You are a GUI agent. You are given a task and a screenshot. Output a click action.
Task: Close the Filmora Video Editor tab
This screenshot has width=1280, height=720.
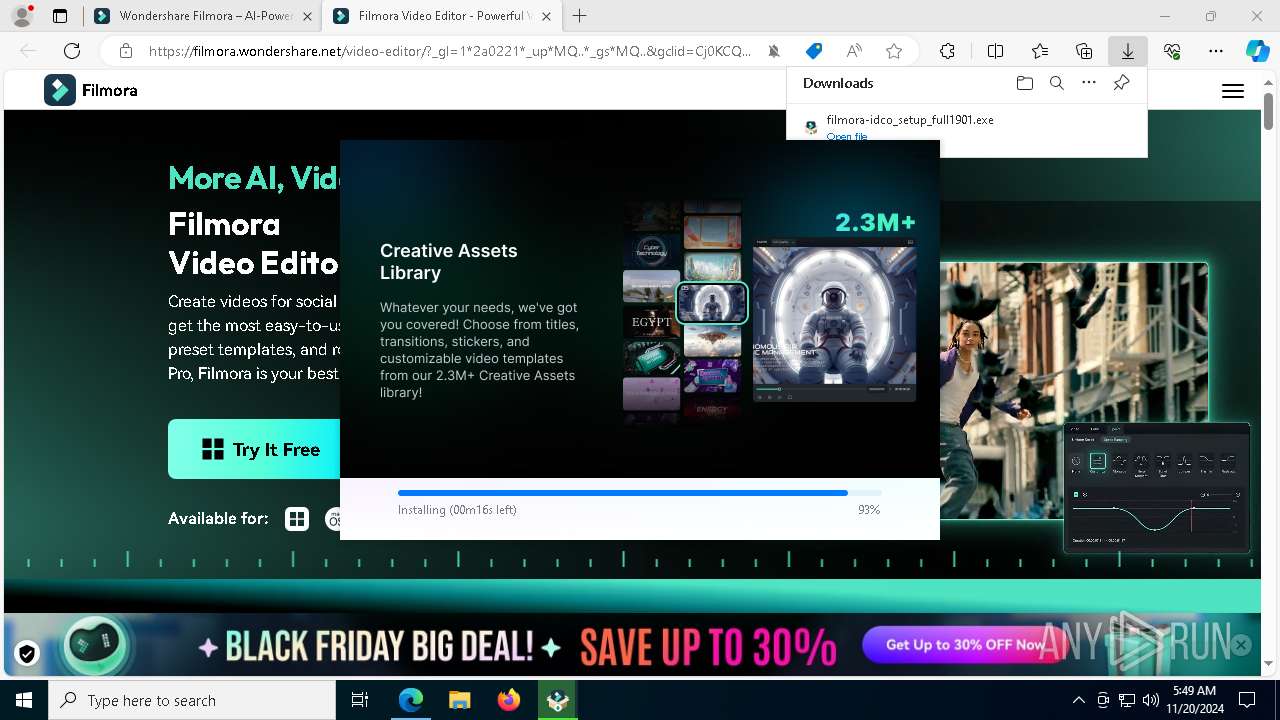(546, 16)
